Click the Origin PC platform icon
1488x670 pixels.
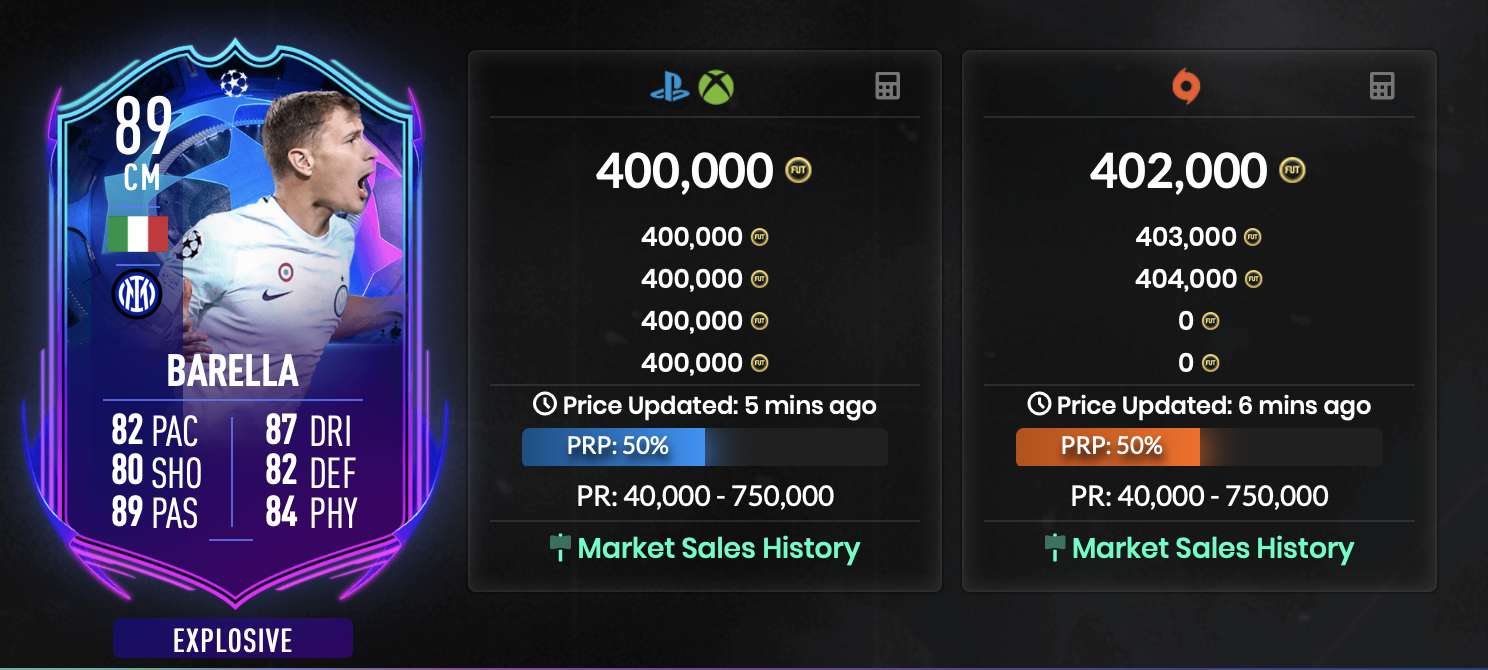1185,87
